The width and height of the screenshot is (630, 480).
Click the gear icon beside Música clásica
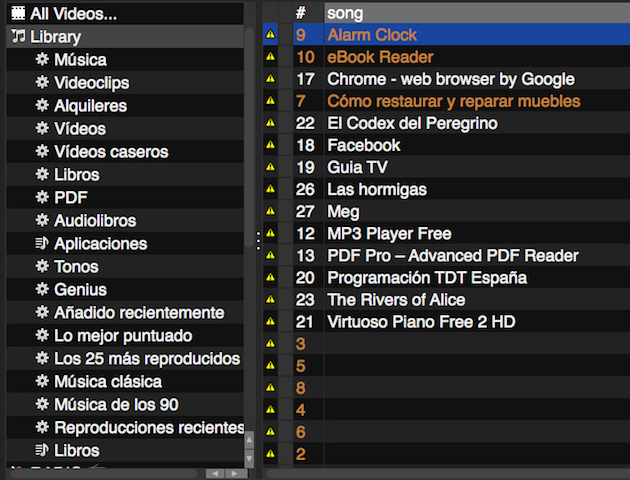tap(42, 381)
